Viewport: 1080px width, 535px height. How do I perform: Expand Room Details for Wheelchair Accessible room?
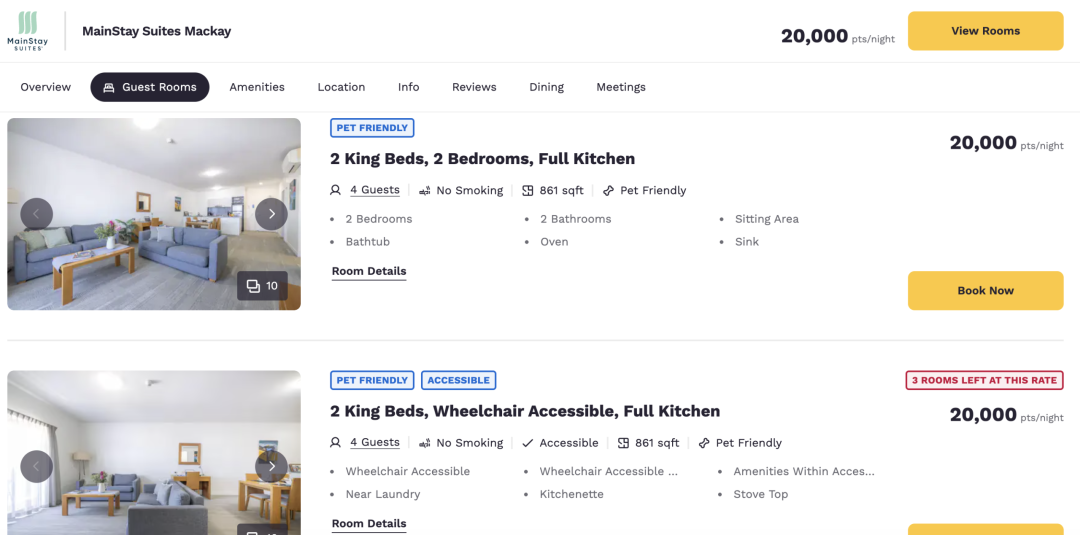click(369, 524)
